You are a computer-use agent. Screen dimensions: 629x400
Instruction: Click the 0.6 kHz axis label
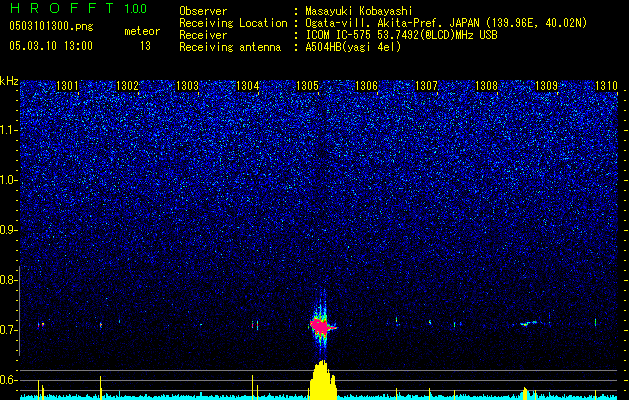[8, 380]
